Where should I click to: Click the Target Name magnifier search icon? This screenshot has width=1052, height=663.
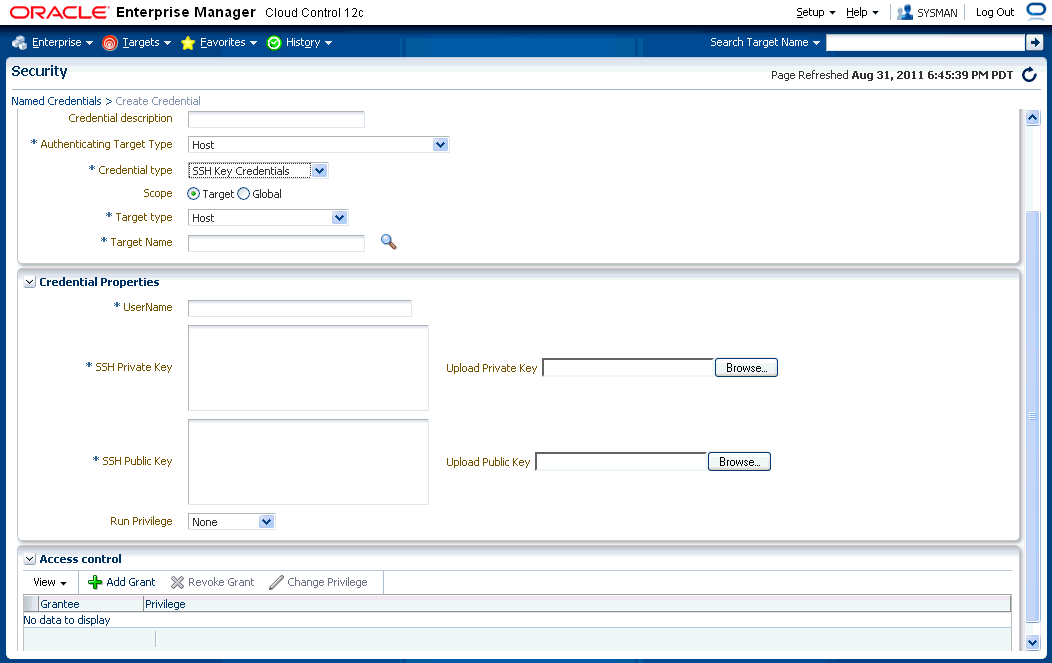tap(388, 242)
